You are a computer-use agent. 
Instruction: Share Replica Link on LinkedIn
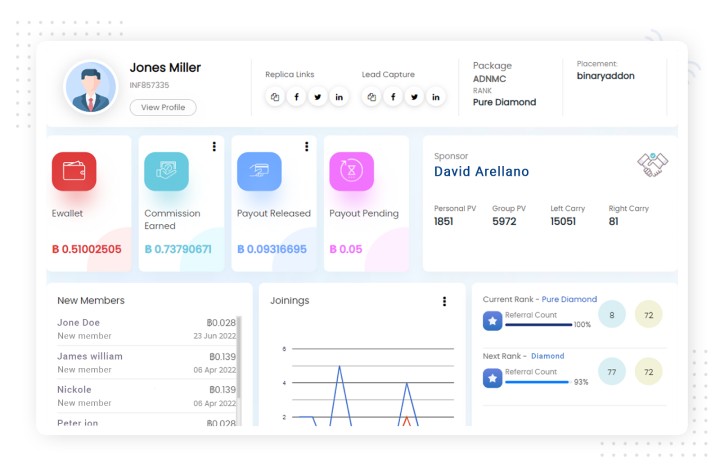pyautogui.click(x=339, y=97)
